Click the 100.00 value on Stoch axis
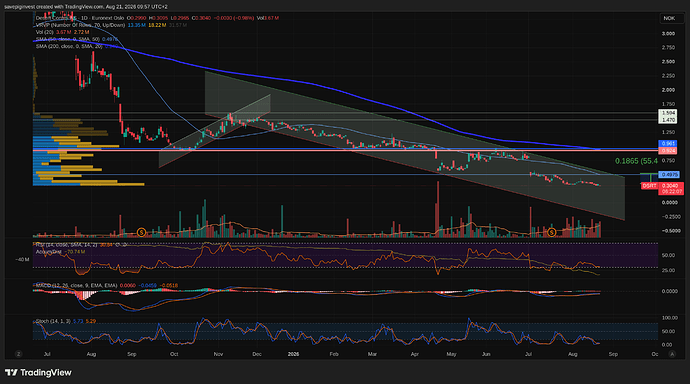This screenshot has height=384, width=690. click(669, 318)
